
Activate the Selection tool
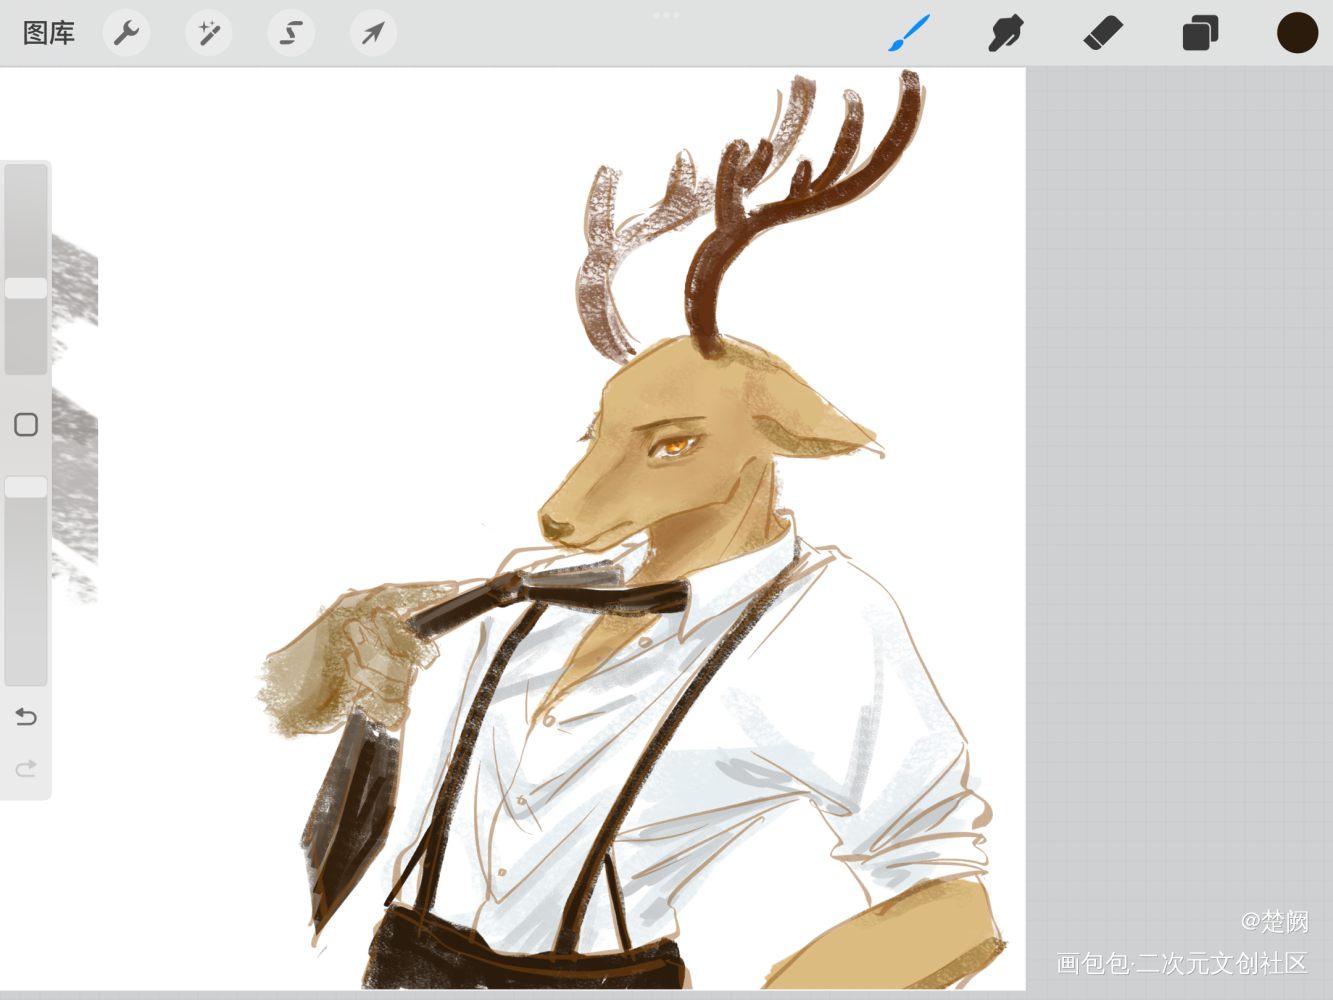click(x=291, y=33)
